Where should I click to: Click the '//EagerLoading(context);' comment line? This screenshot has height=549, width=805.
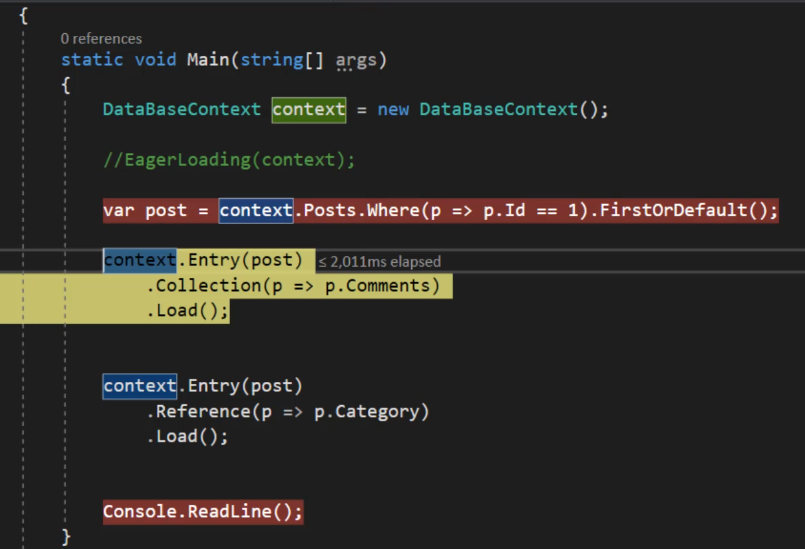[x=229, y=160]
